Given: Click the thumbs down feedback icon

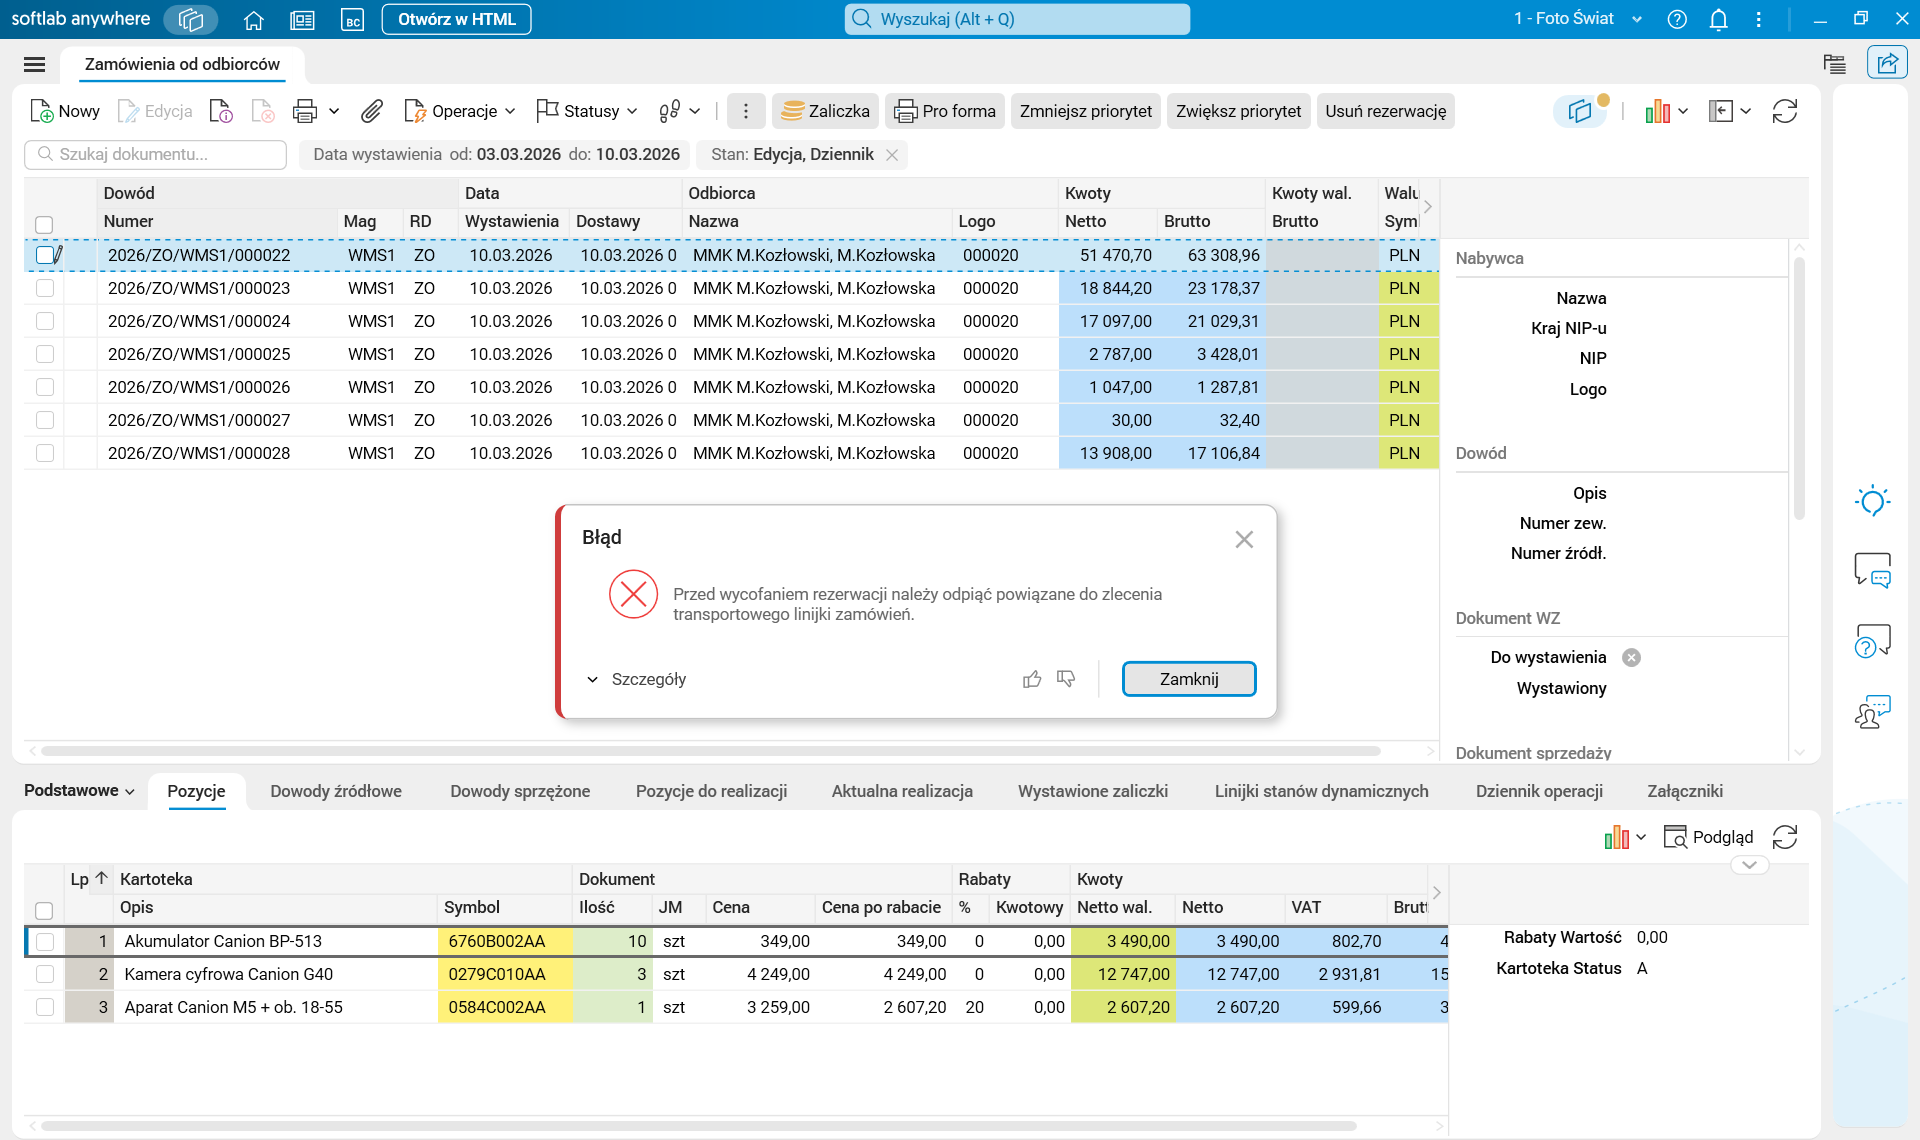Looking at the screenshot, I should pos(1066,679).
